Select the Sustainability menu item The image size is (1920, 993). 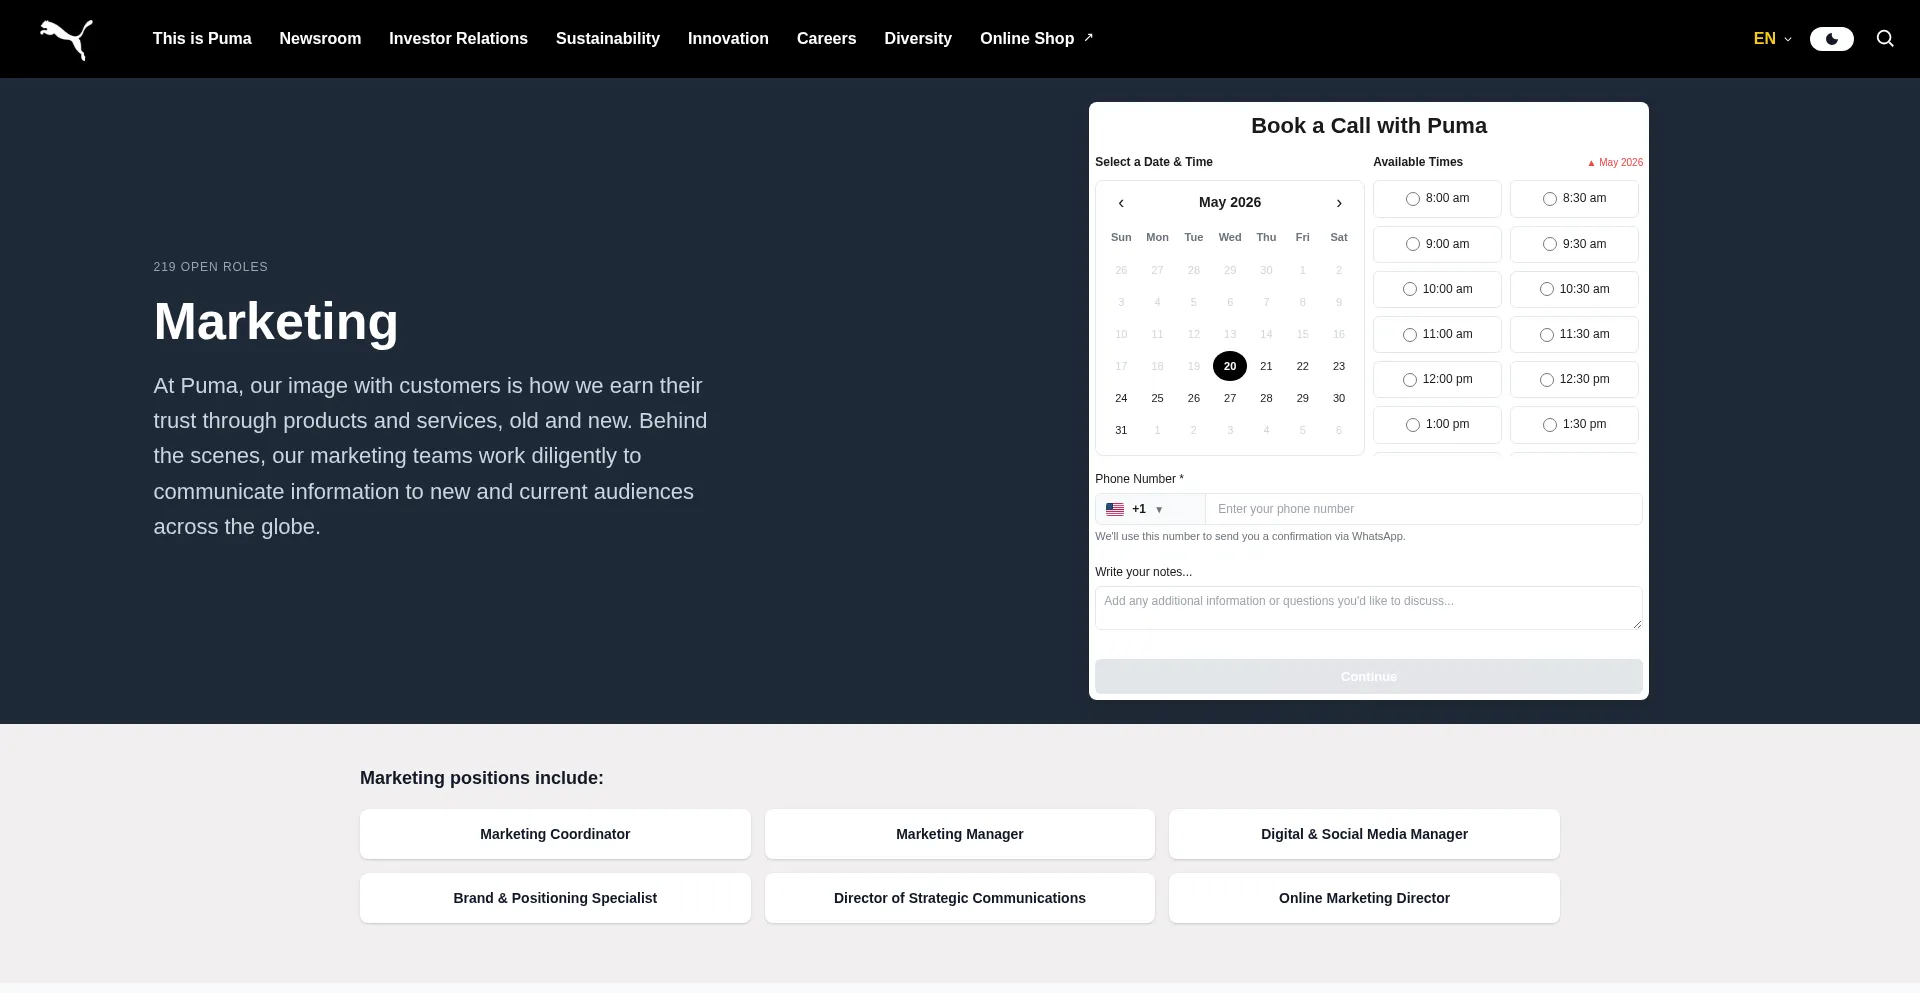[x=608, y=39]
